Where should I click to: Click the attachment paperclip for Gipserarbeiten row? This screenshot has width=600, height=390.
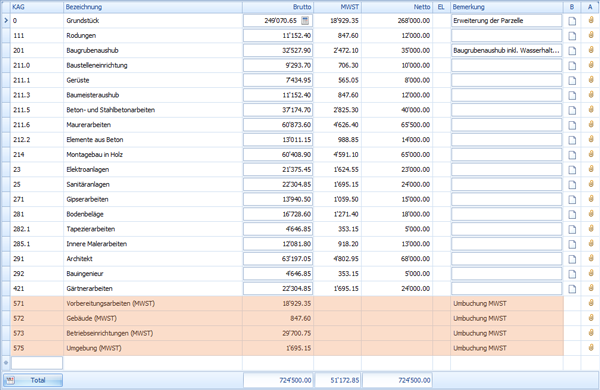(591, 199)
